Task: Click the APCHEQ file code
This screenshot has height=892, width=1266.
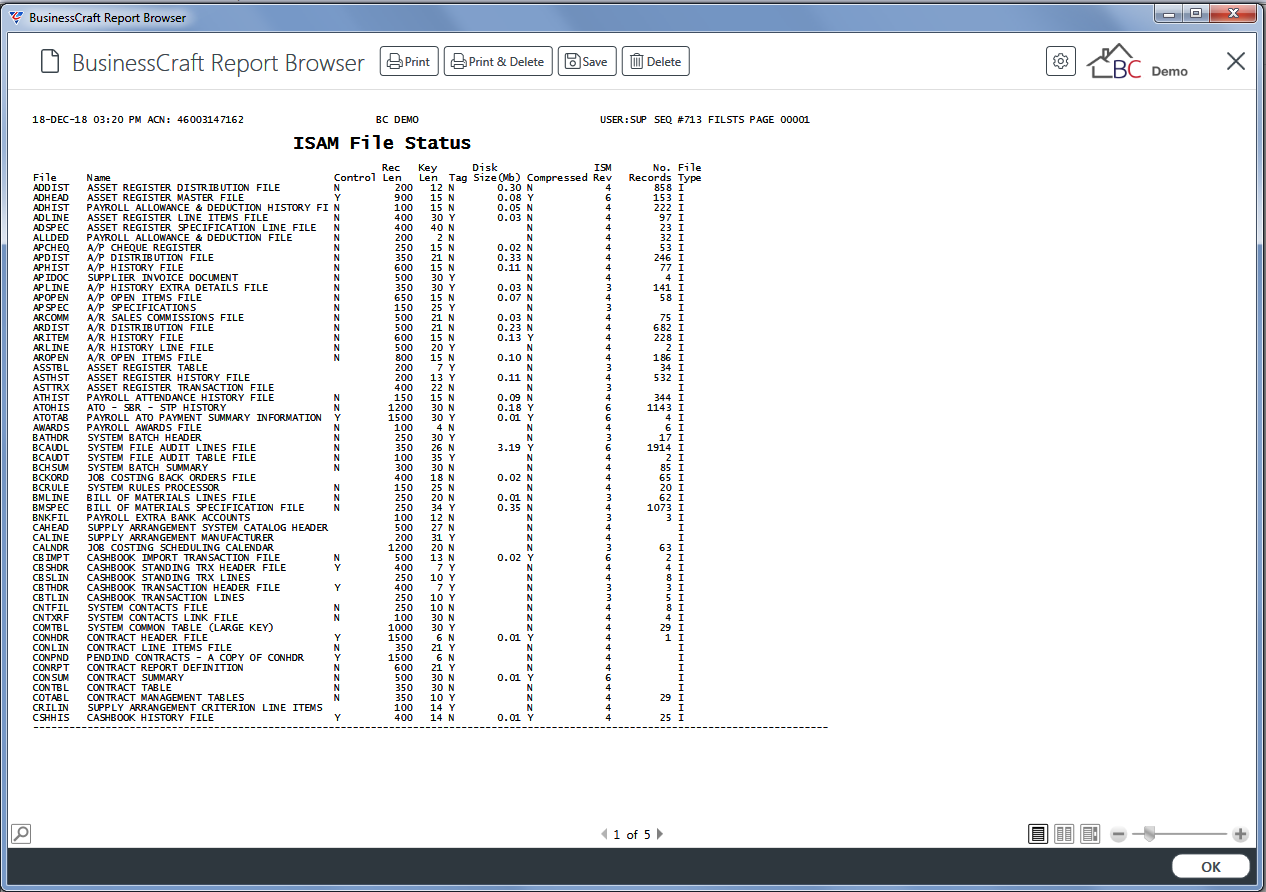Action: point(51,248)
